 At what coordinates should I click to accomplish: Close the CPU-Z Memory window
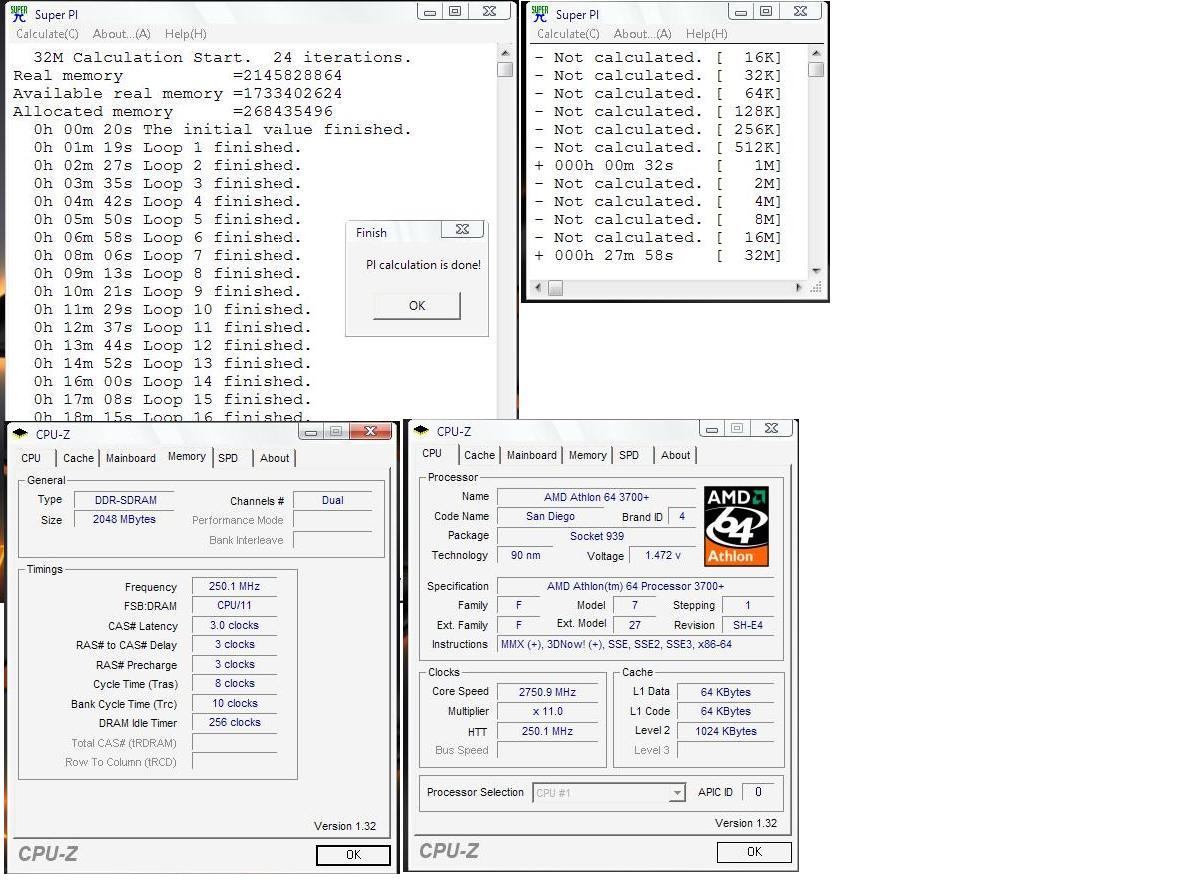(x=371, y=431)
